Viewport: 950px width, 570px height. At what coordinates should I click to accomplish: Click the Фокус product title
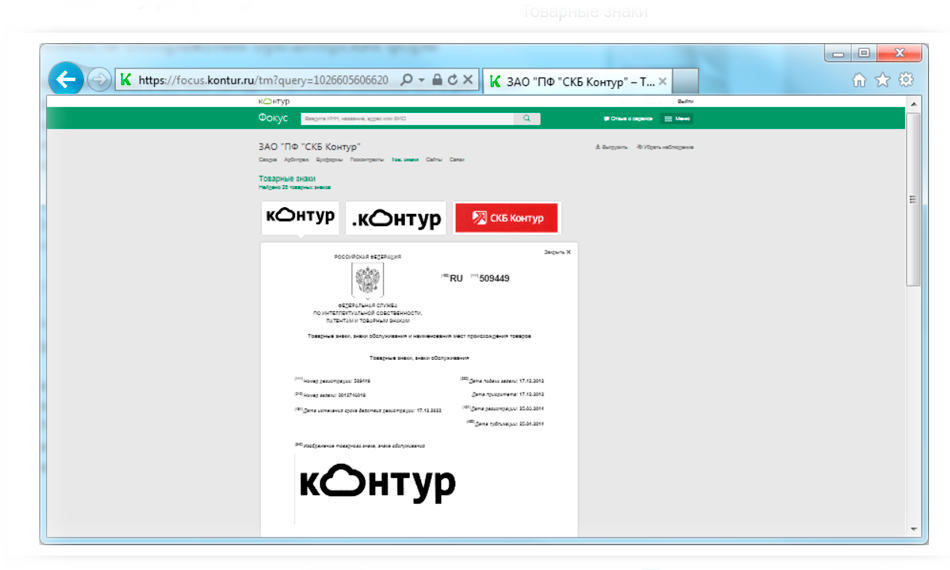[x=273, y=118]
